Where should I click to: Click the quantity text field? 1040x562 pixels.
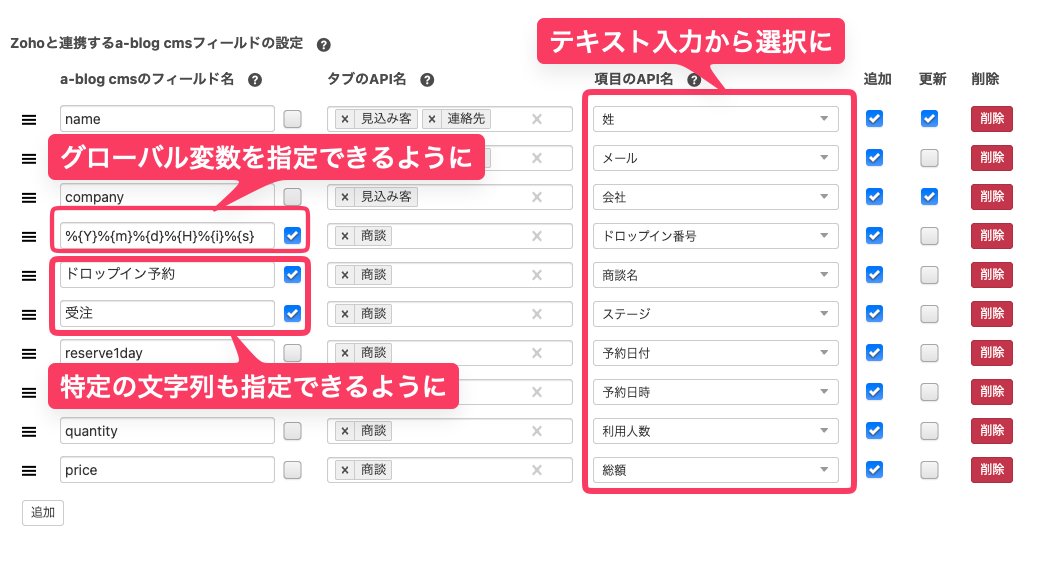click(x=167, y=431)
